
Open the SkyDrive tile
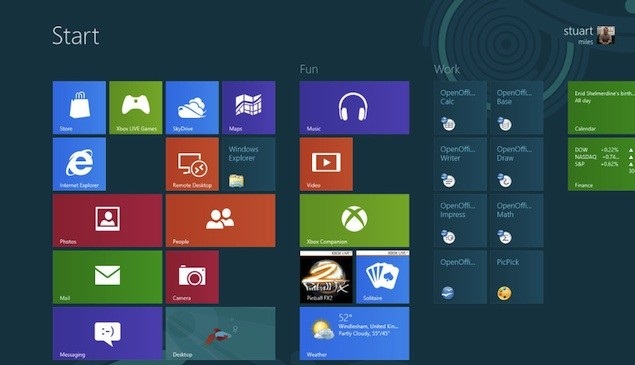pos(192,107)
